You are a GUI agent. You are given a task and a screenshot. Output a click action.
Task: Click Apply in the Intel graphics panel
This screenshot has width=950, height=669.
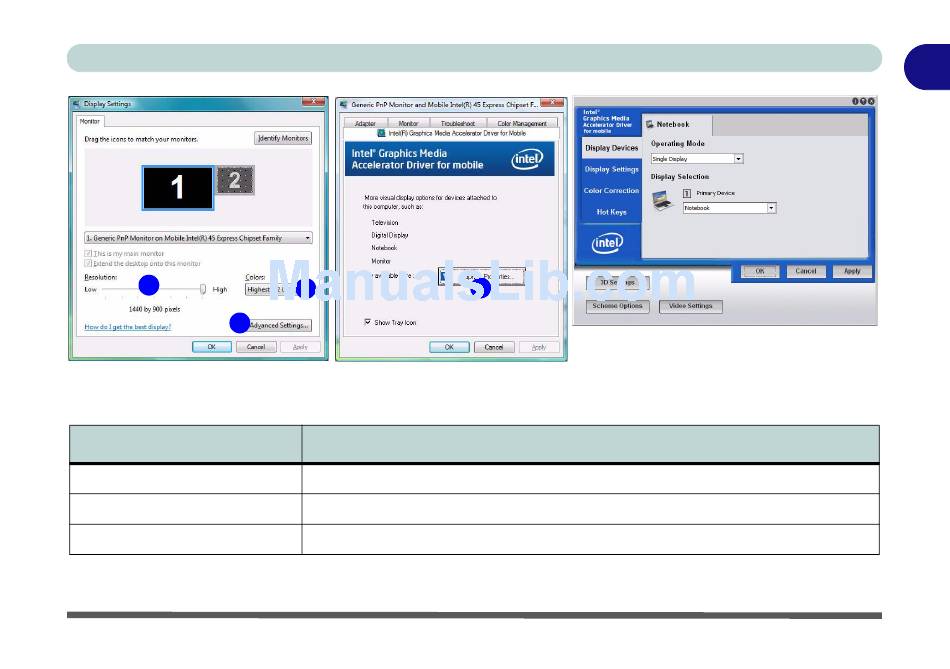click(852, 271)
